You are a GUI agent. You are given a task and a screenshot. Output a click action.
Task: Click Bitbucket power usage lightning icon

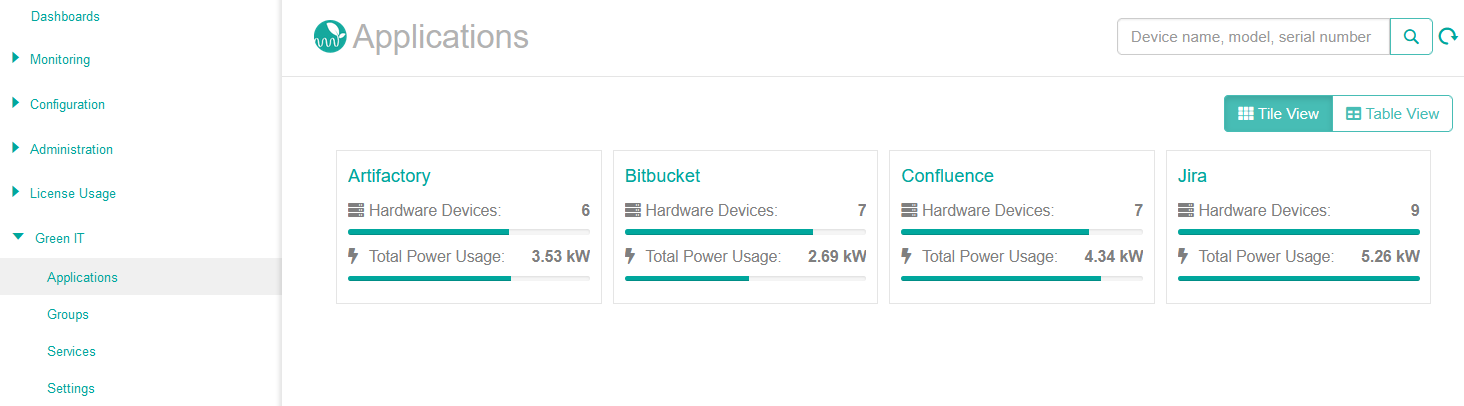click(x=630, y=257)
